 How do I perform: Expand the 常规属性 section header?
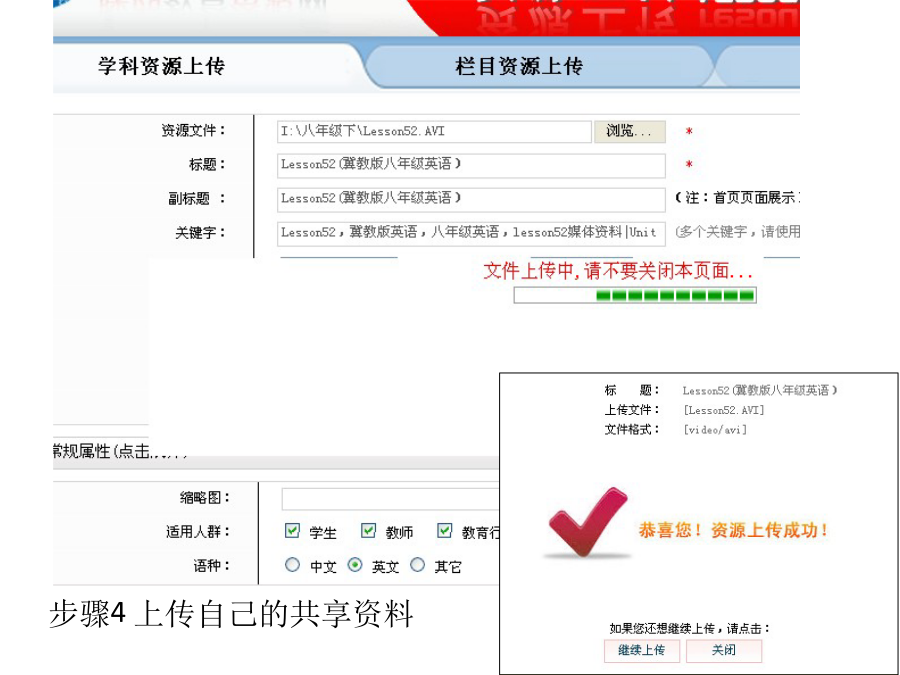pos(119,451)
